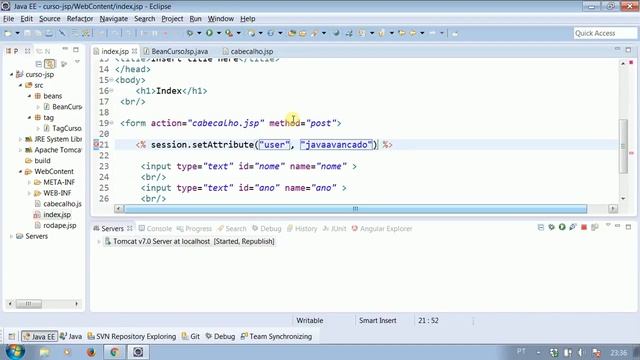This screenshot has height=360, width=640.
Task: Maximize the Servers view panel
Action: 628,227
